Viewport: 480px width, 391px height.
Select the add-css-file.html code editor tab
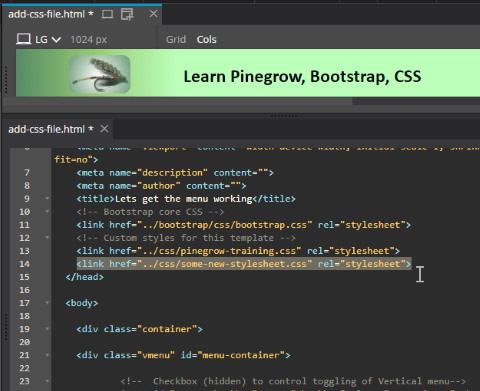click(51, 129)
